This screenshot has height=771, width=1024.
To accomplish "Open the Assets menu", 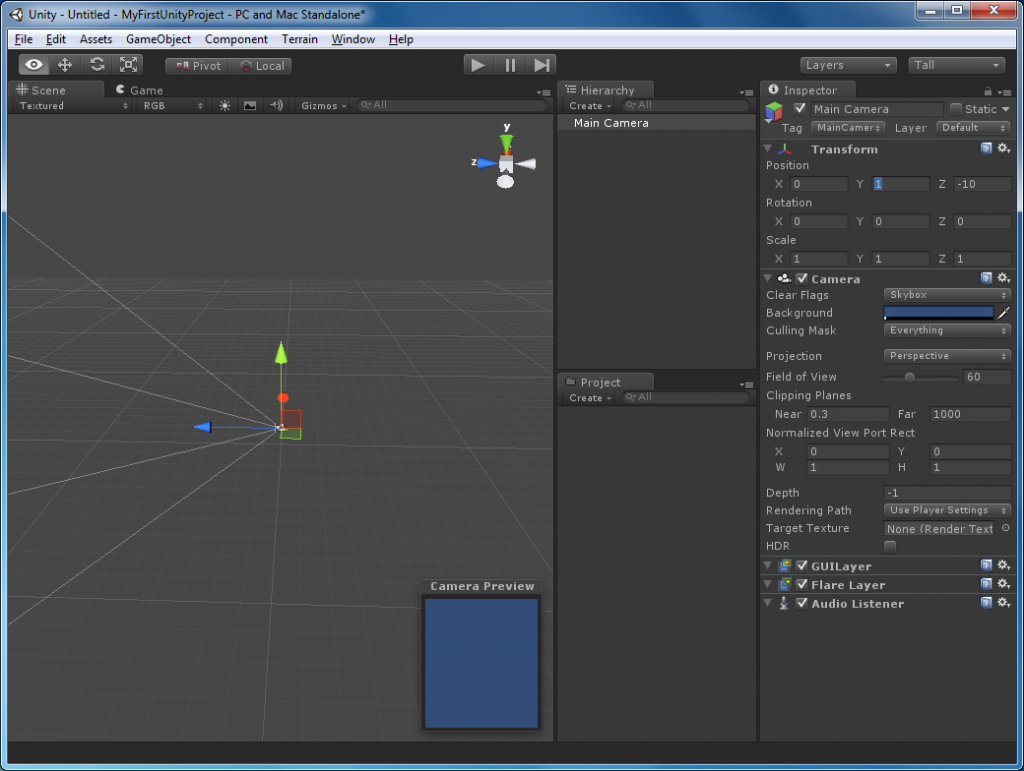I will point(95,39).
